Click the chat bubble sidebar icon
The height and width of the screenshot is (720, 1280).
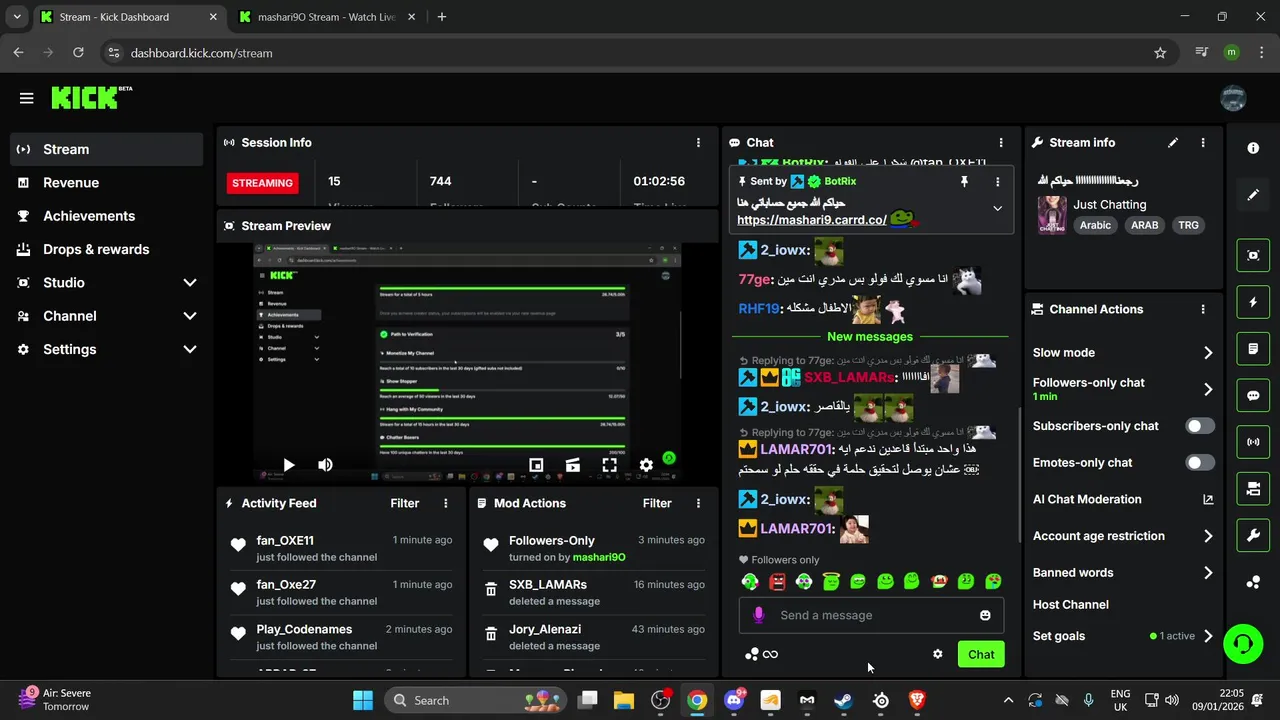coord(1253,395)
